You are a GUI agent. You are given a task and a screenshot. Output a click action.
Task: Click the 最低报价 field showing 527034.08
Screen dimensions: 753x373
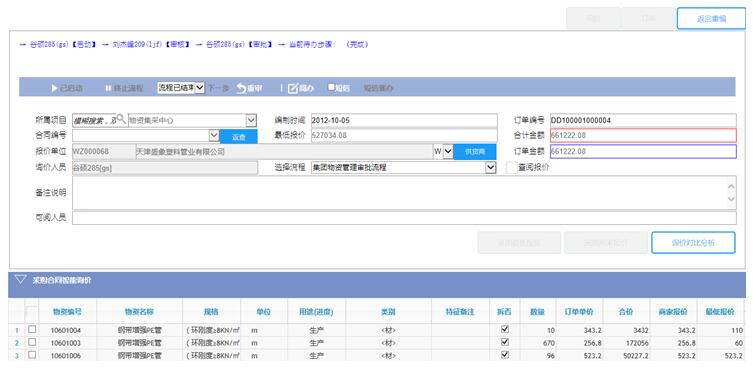[x=404, y=135]
